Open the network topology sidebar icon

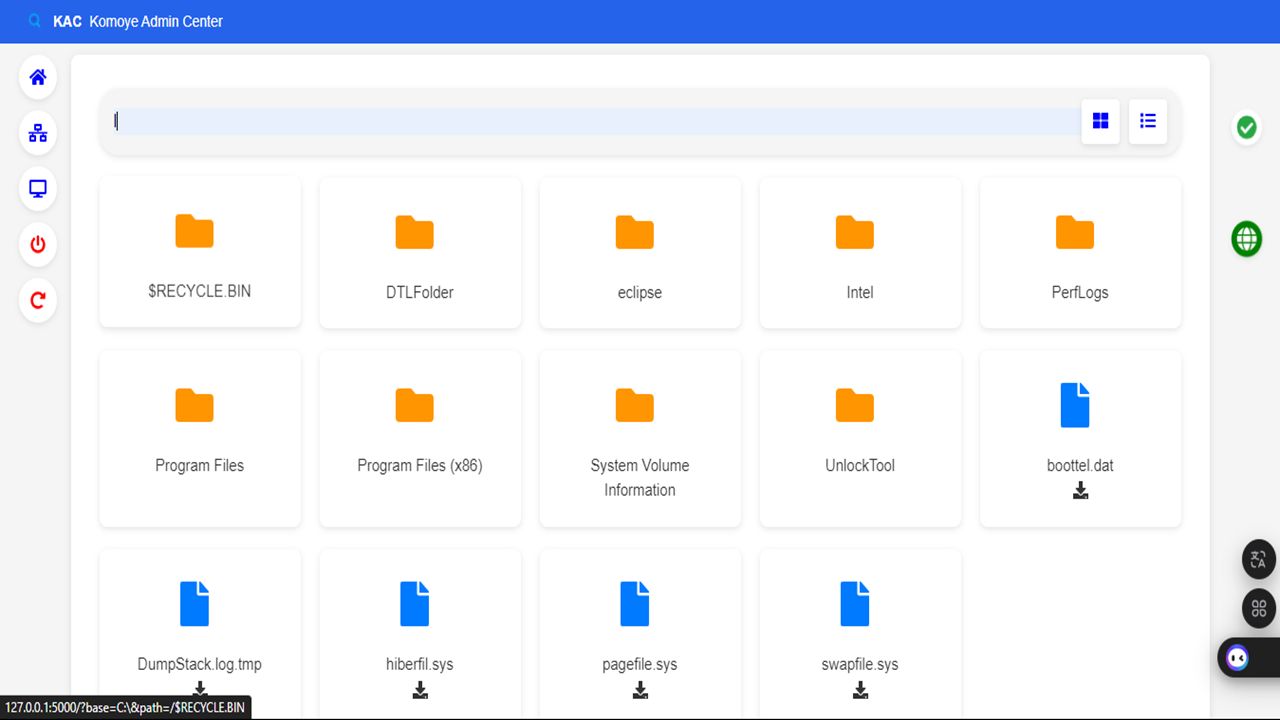(38, 133)
